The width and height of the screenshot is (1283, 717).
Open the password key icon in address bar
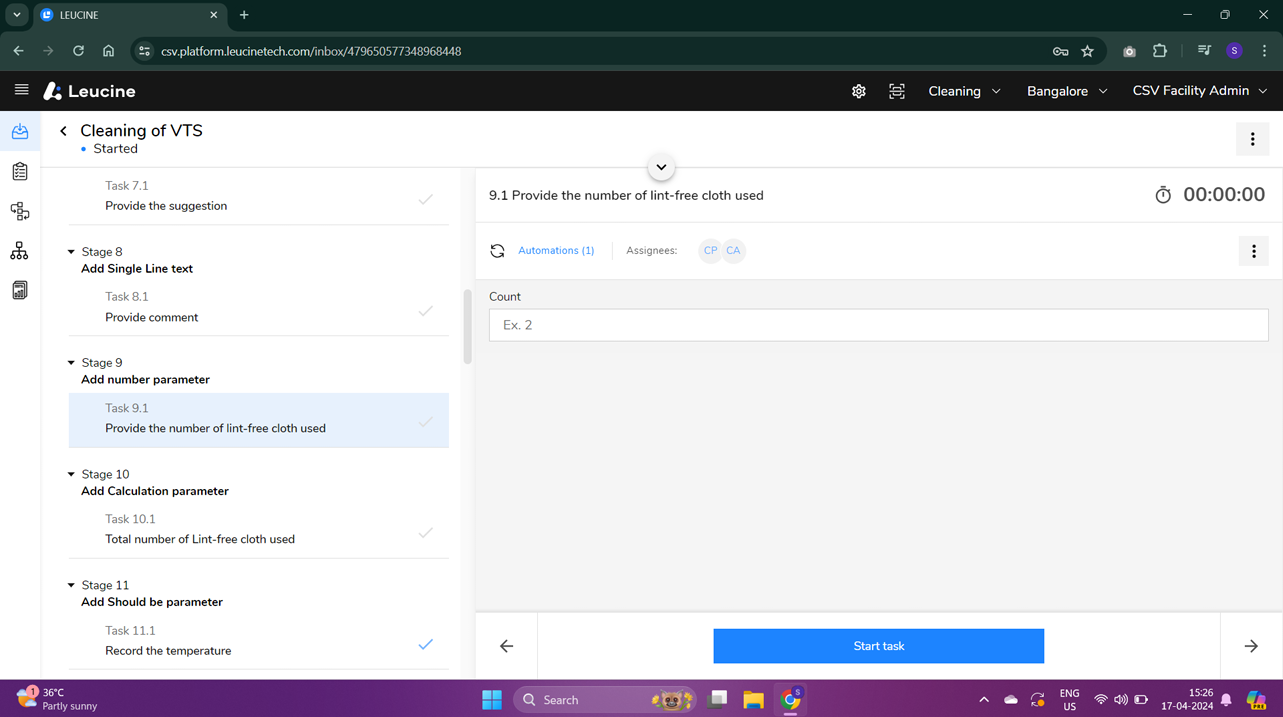(x=1061, y=51)
